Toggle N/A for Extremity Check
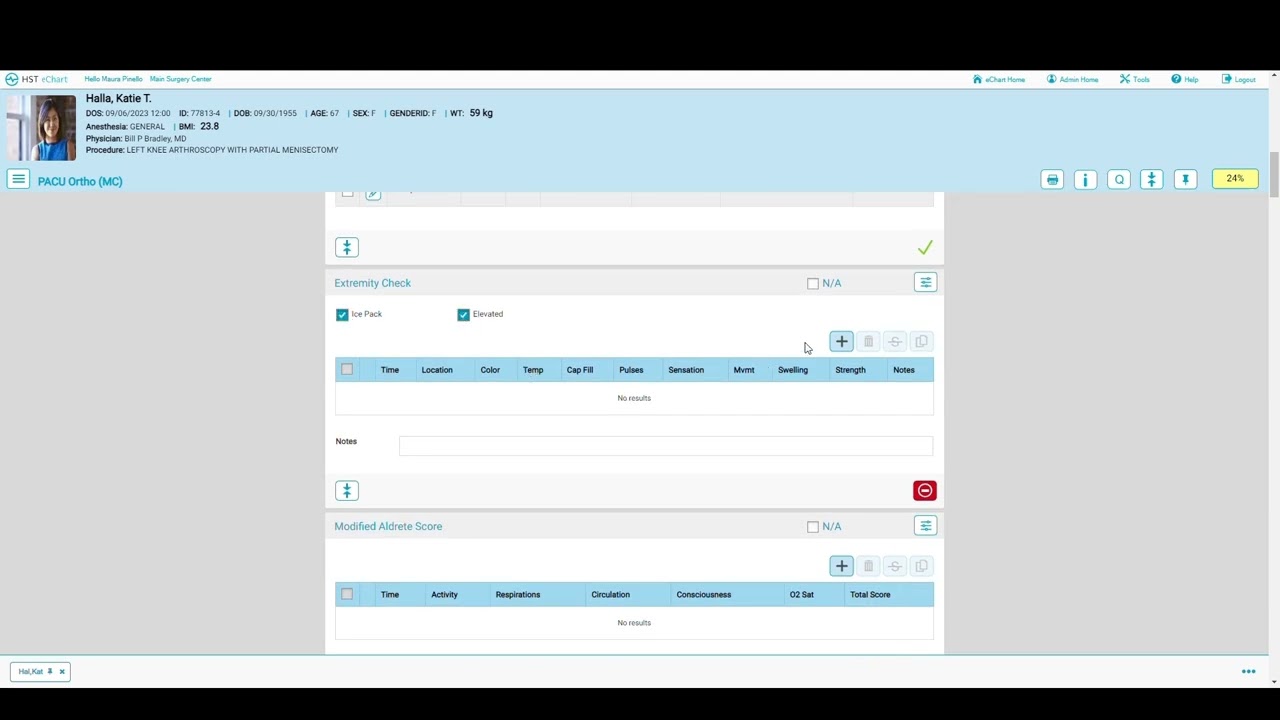Image resolution: width=1280 pixels, height=720 pixels. (813, 284)
